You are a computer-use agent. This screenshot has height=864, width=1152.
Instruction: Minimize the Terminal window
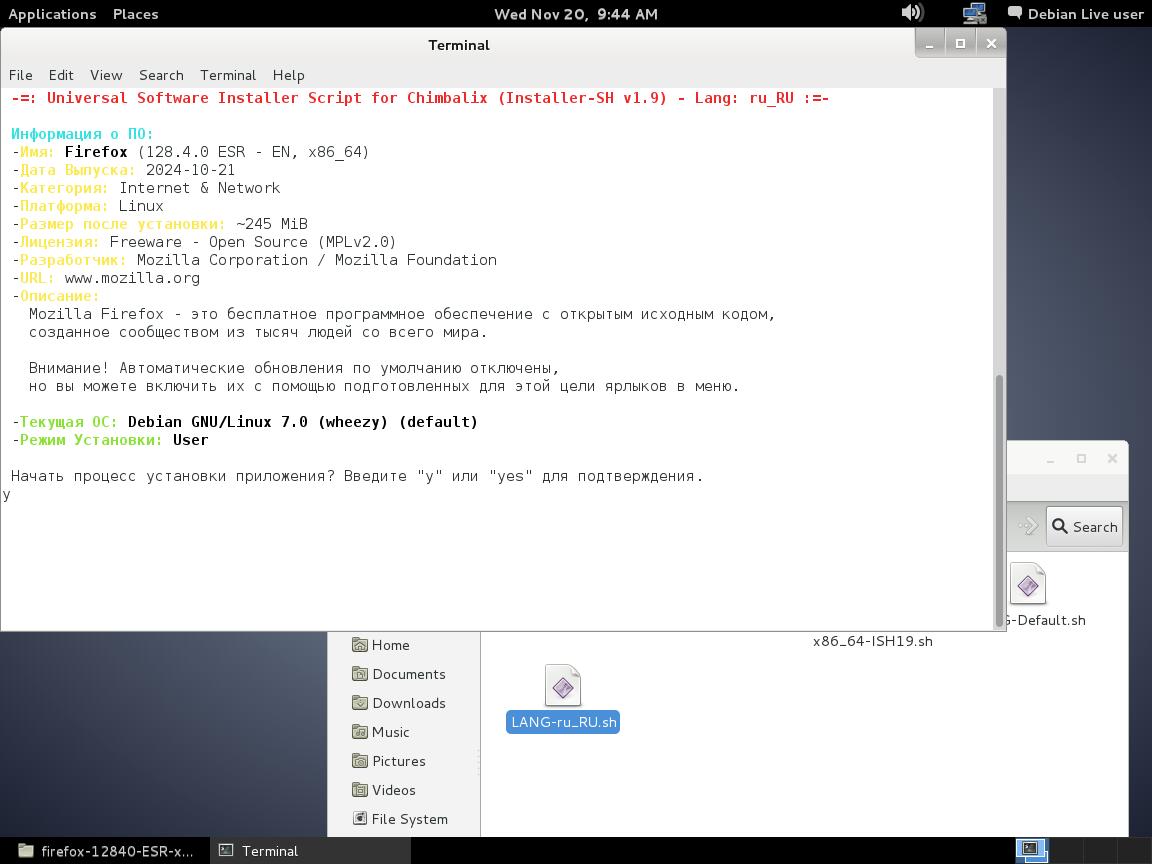click(929, 44)
